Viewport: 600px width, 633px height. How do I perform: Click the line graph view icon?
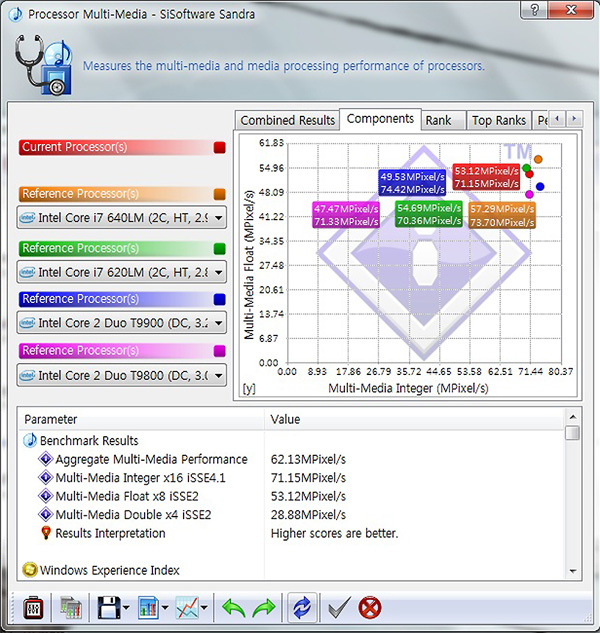click(187, 608)
